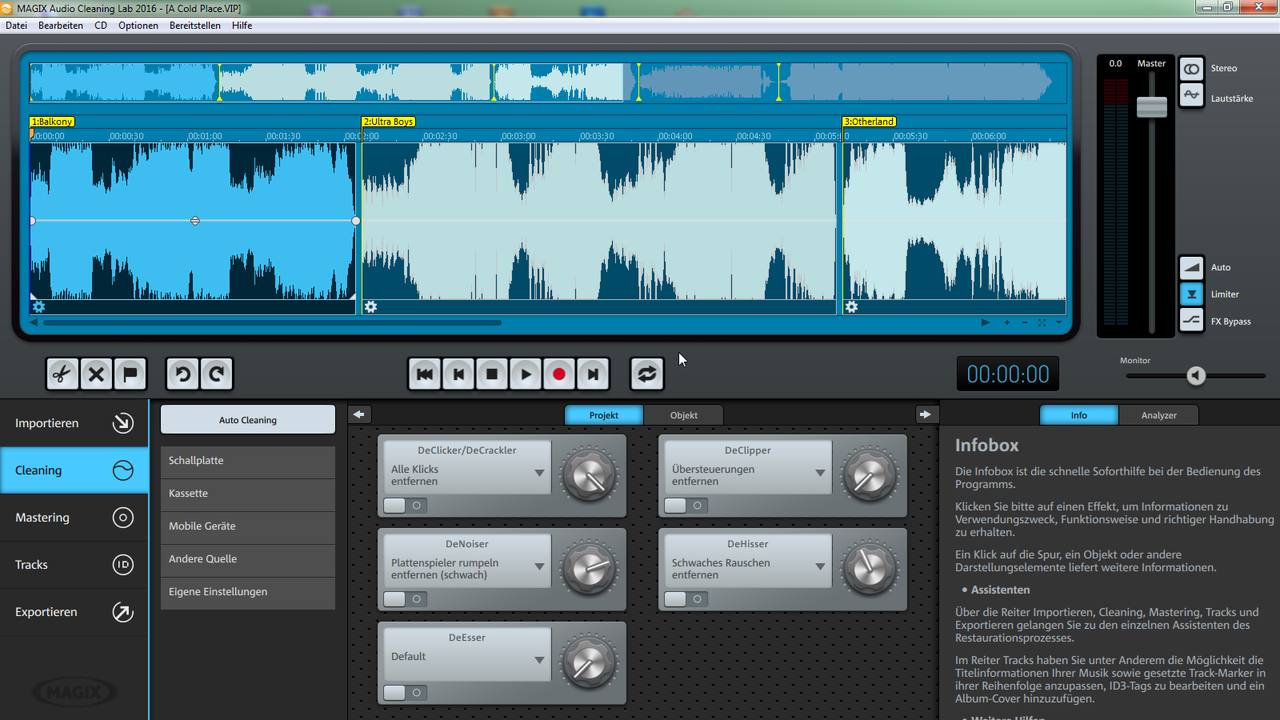The image size is (1280, 720).
Task: Open DeEsser Default preset dropdown
Action: pyautogui.click(x=539, y=660)
